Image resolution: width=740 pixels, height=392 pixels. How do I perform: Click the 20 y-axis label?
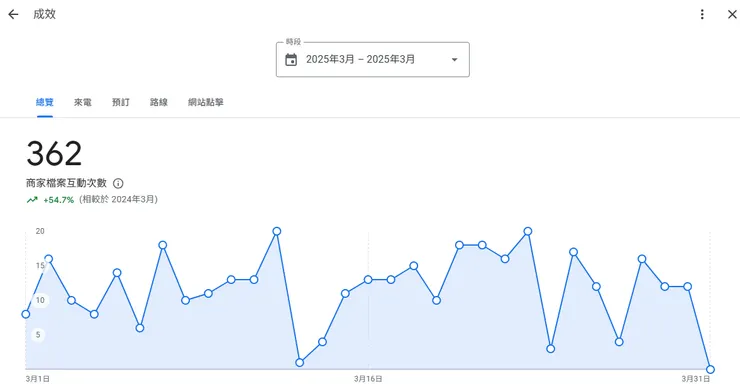click(40, 231)
